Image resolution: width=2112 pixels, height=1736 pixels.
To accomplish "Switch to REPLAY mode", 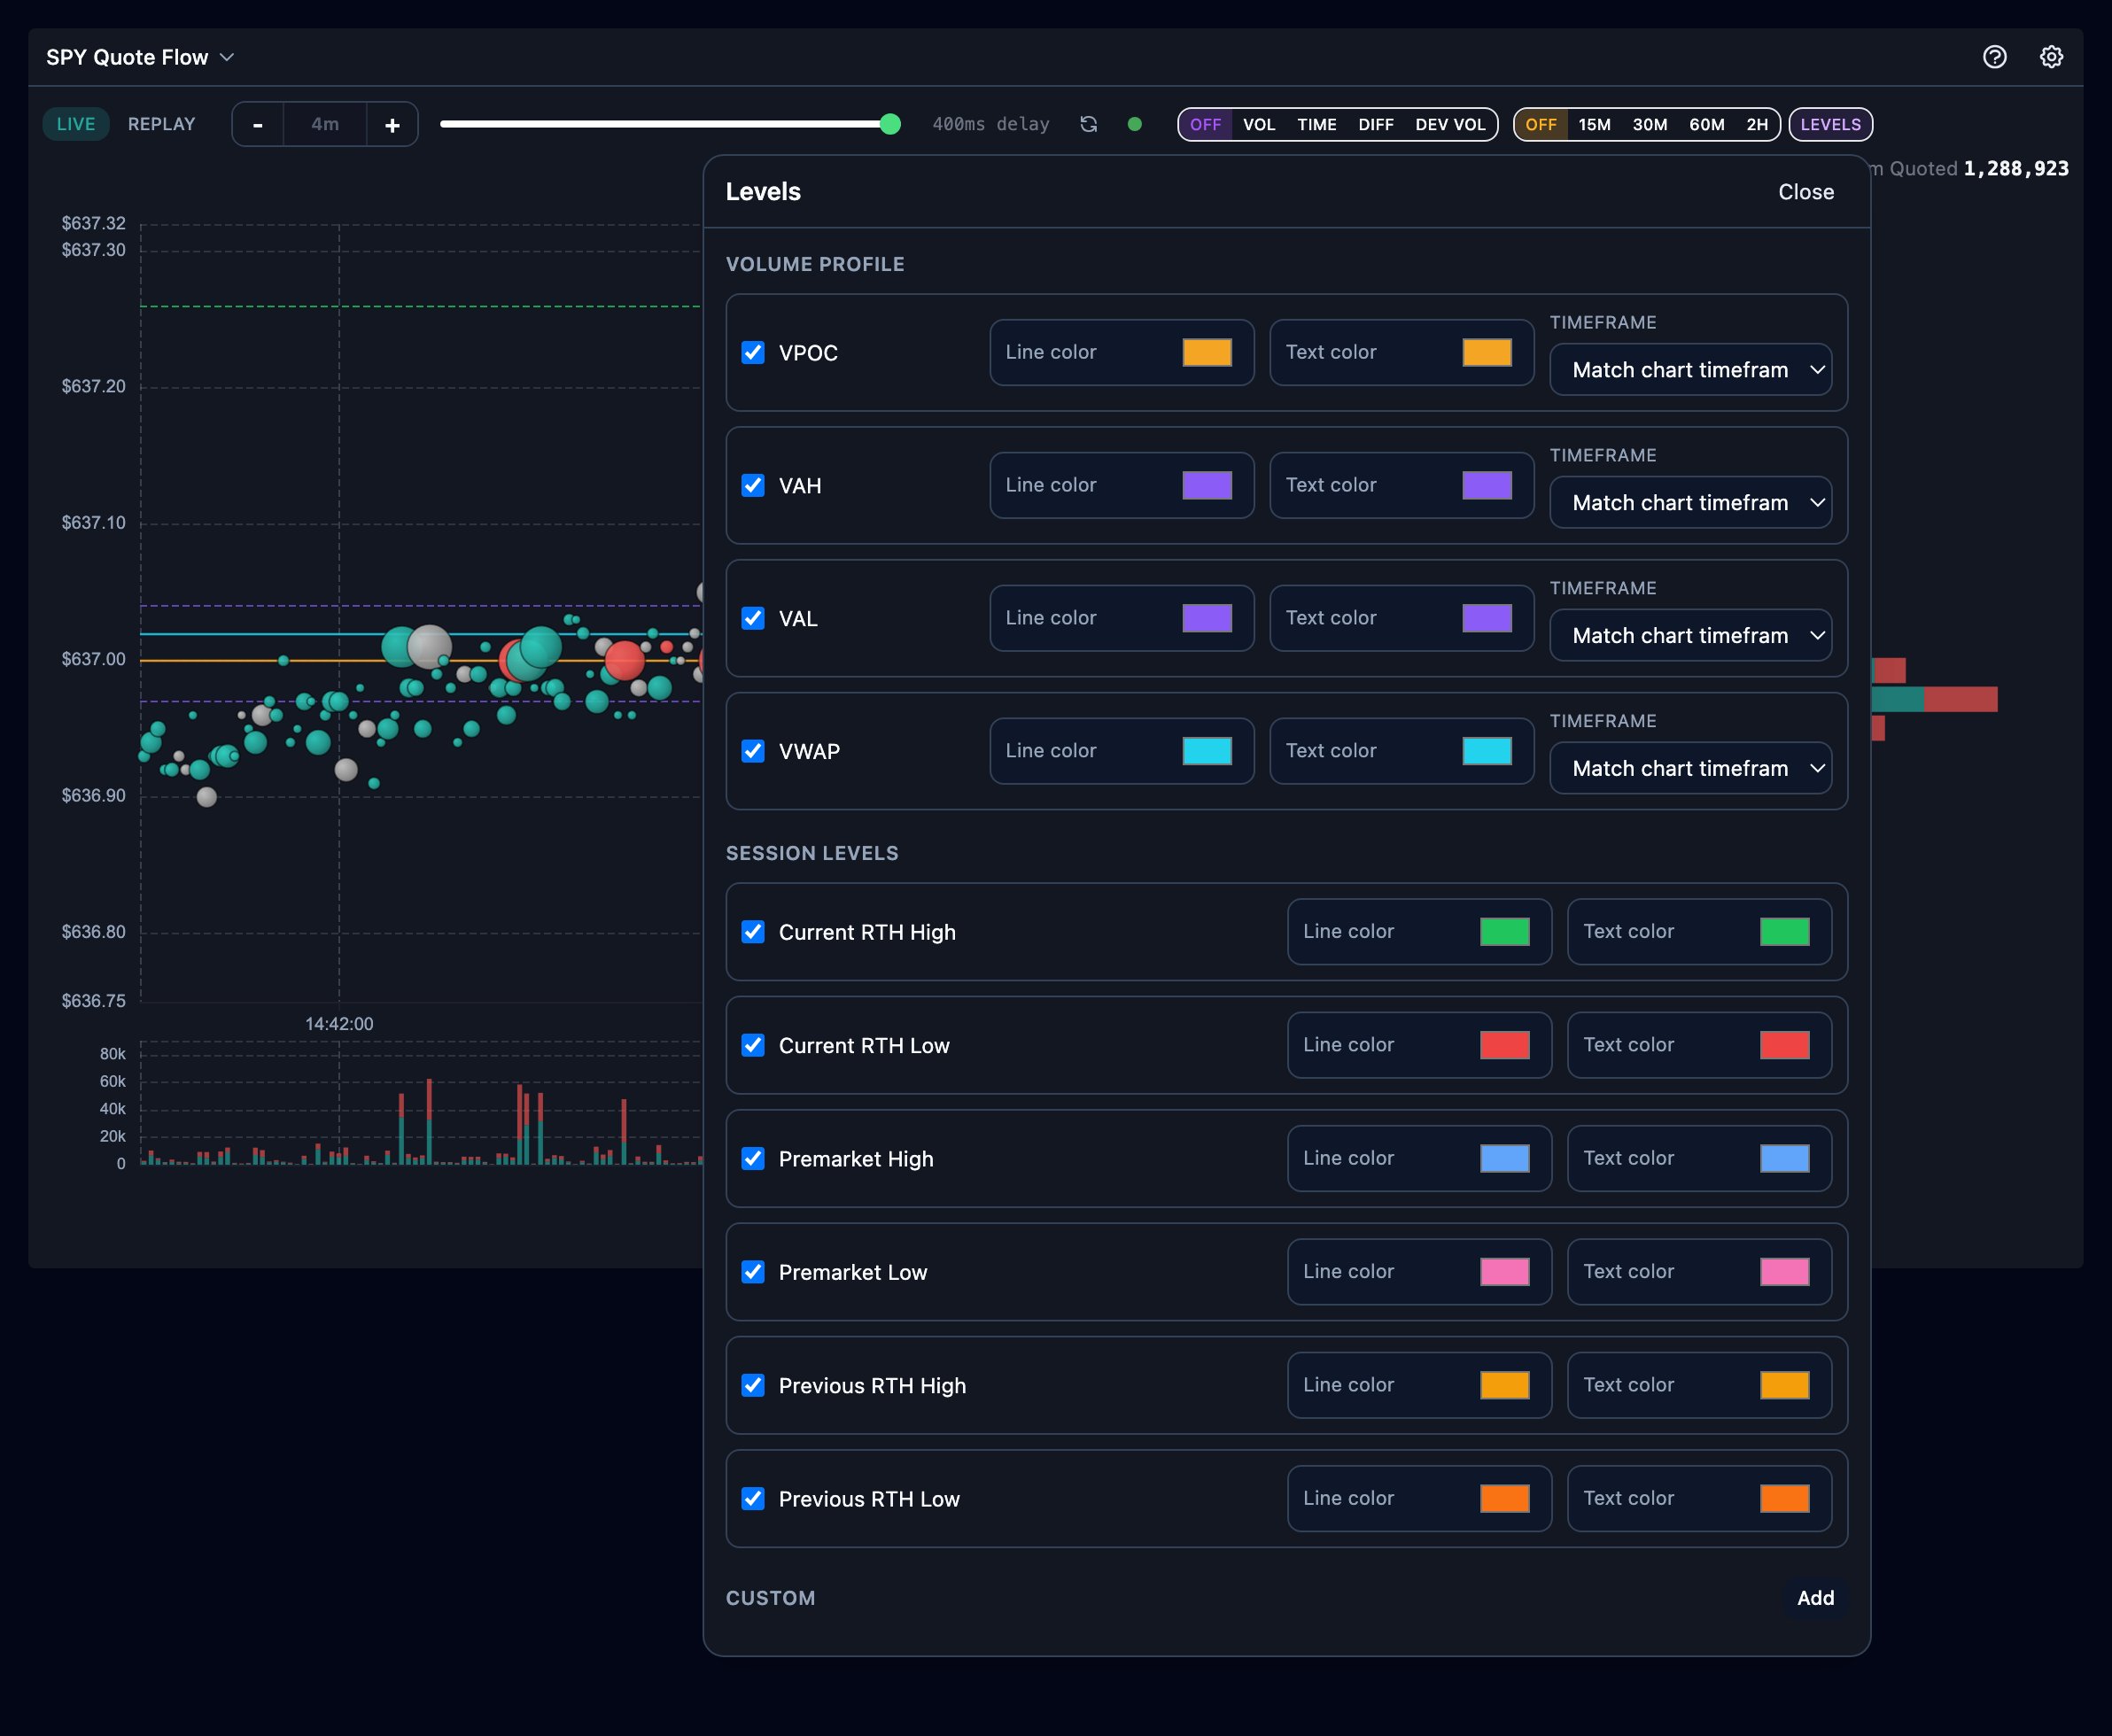I will coord(161,124).
